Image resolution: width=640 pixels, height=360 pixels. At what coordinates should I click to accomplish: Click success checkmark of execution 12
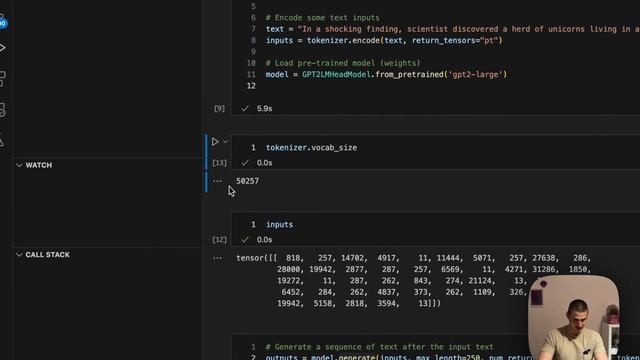point(244,240)
